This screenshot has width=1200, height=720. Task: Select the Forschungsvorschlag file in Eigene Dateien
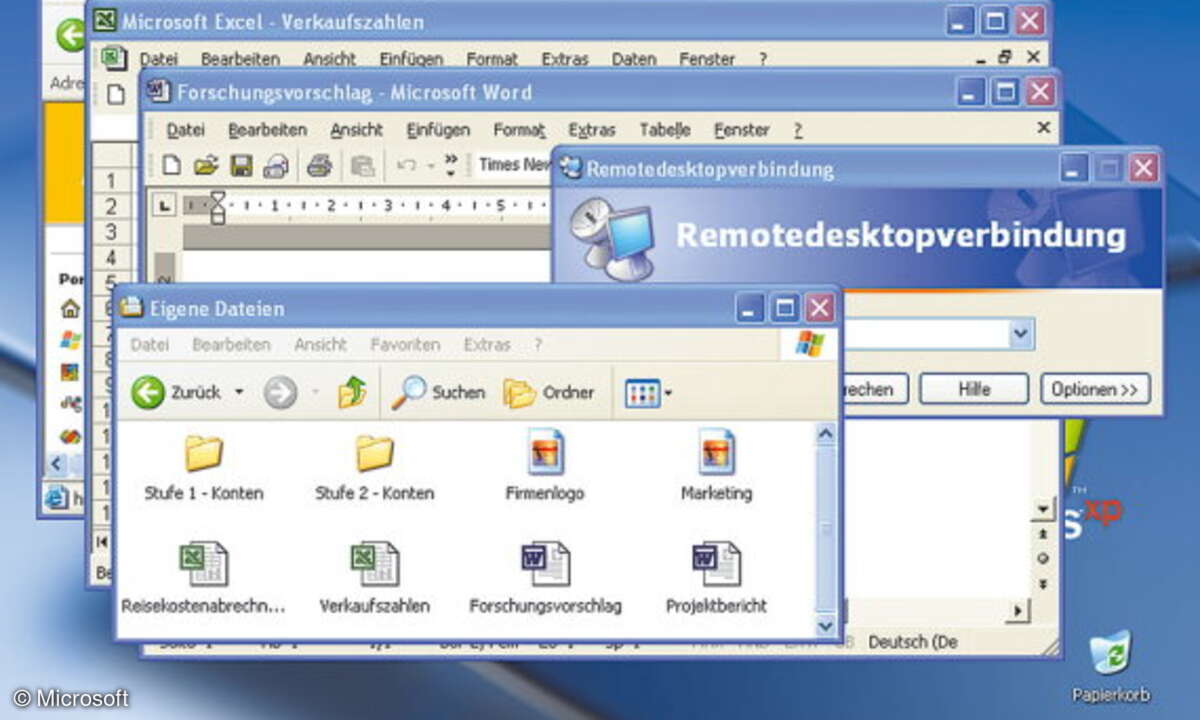point(546,578)
